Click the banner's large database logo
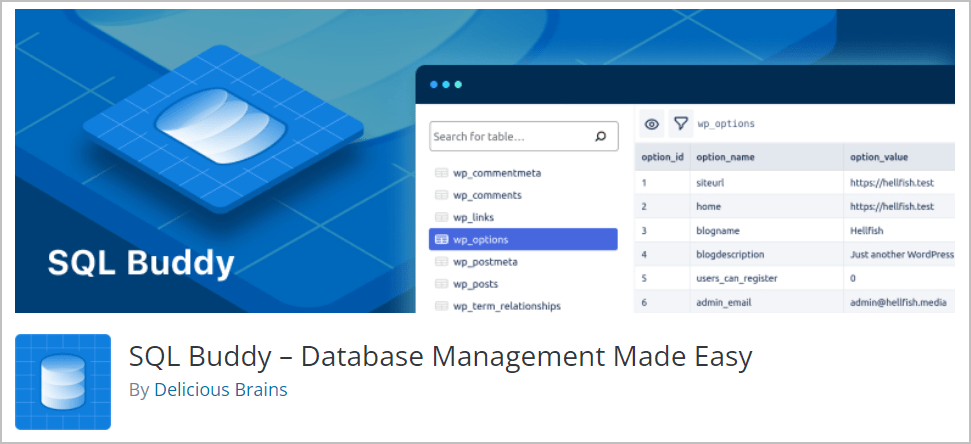Viewport: 971px width, 444px height. click(221, 126)
